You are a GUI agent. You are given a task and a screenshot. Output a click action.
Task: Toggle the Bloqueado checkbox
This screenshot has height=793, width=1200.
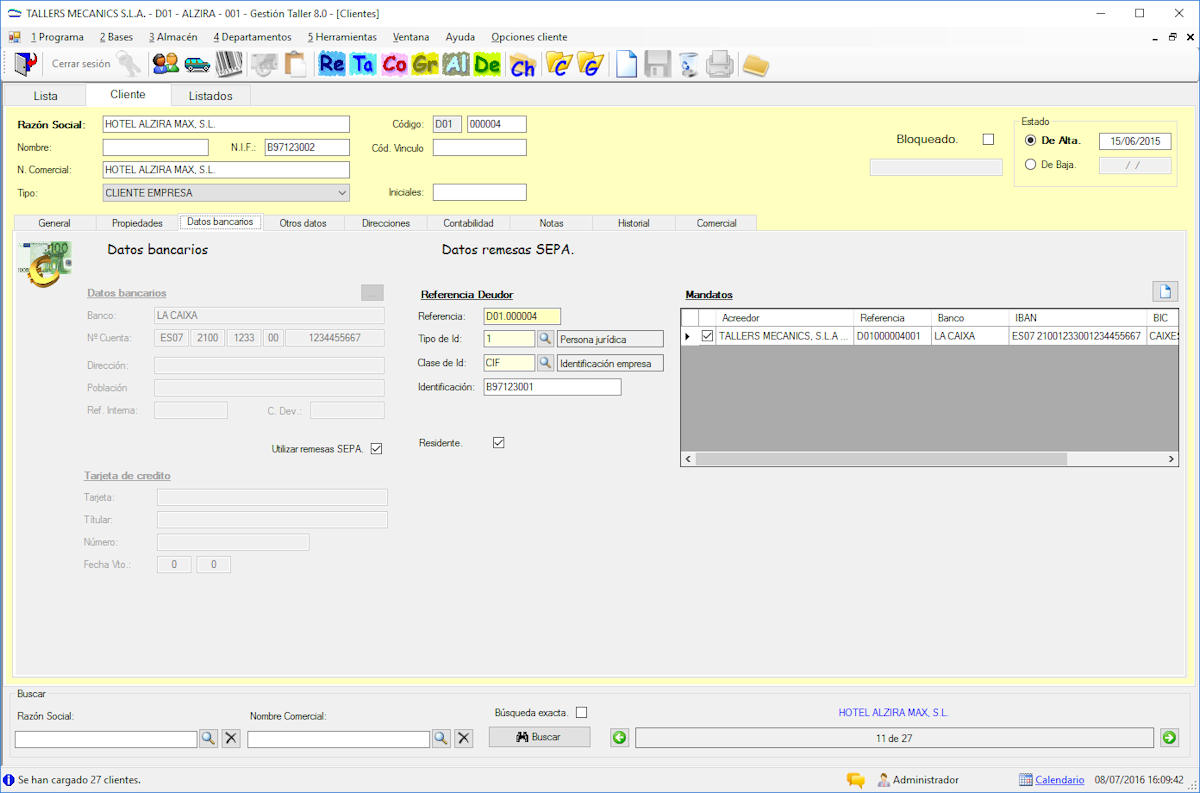point(989,139)
